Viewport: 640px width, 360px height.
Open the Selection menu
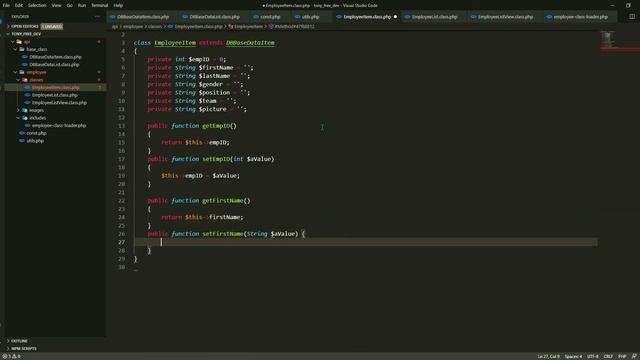(x=37, y=5)
